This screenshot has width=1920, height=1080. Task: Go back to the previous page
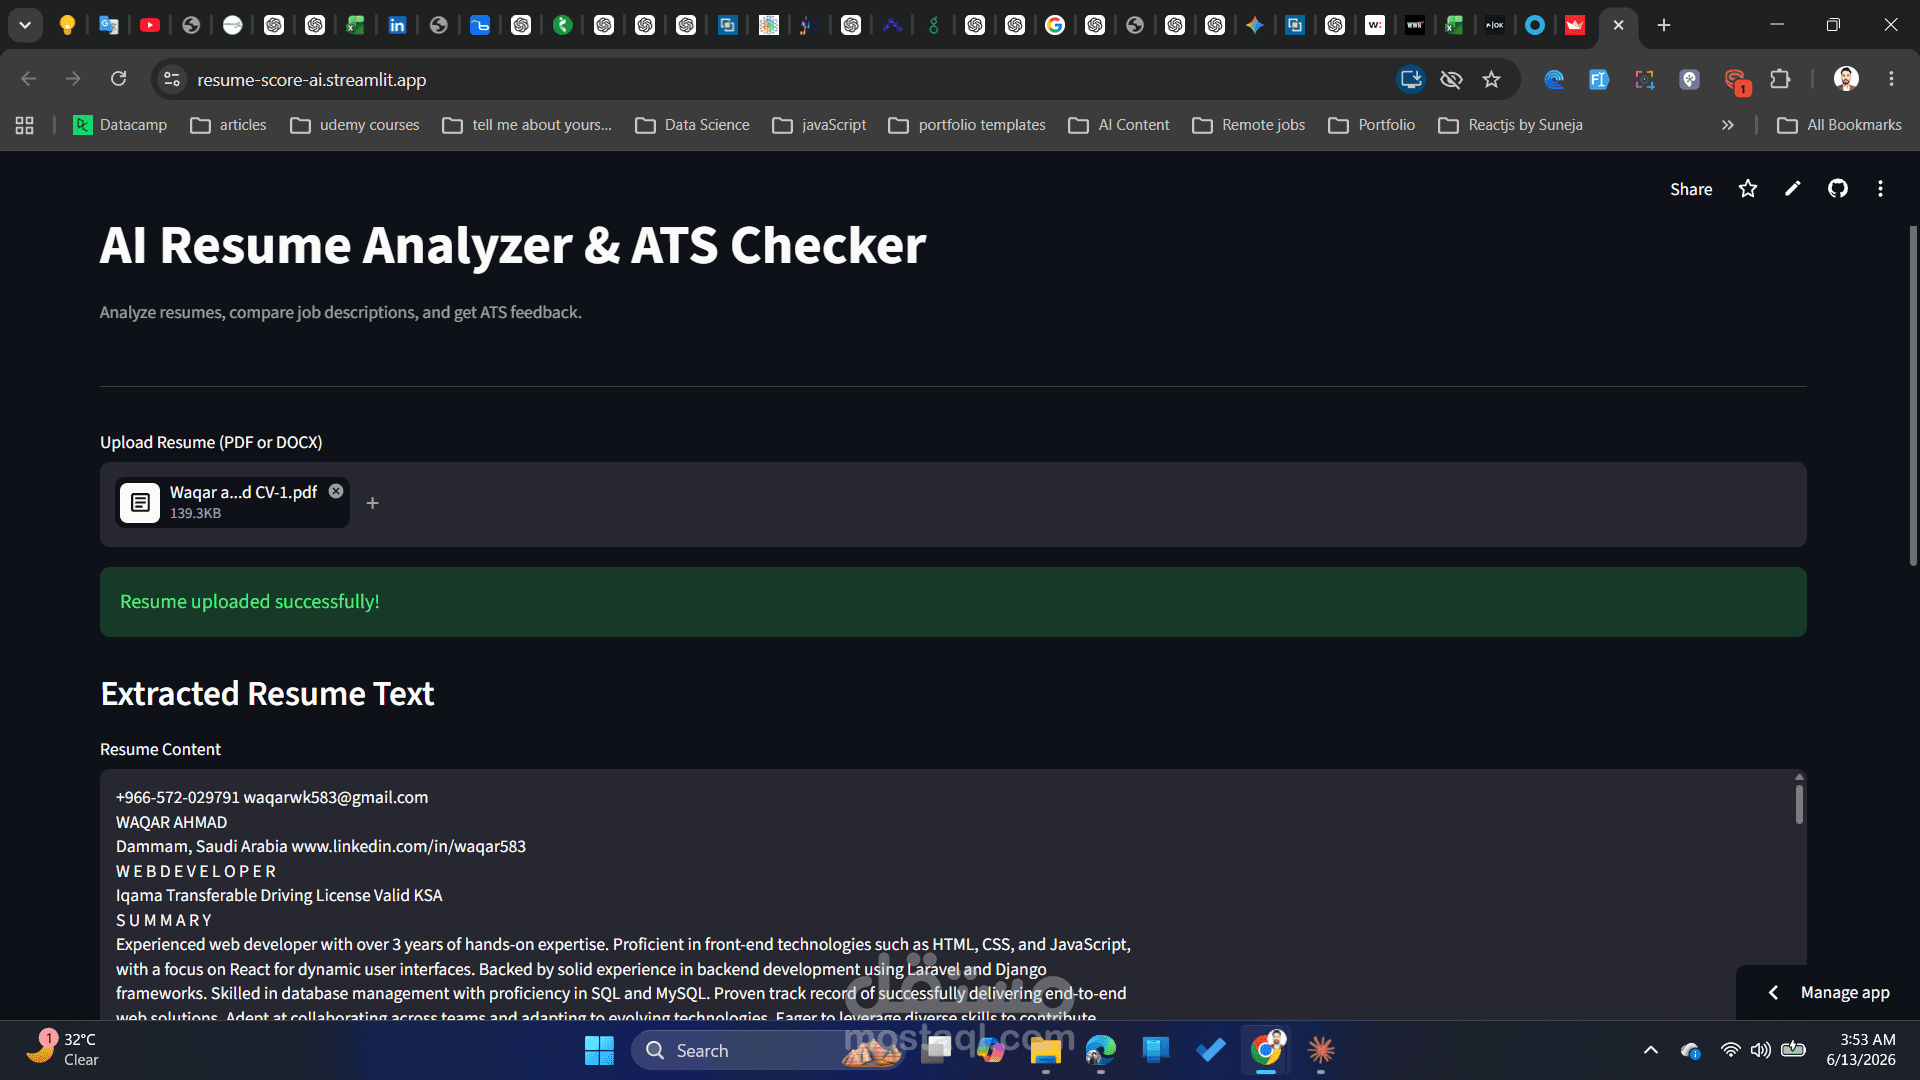29,79
